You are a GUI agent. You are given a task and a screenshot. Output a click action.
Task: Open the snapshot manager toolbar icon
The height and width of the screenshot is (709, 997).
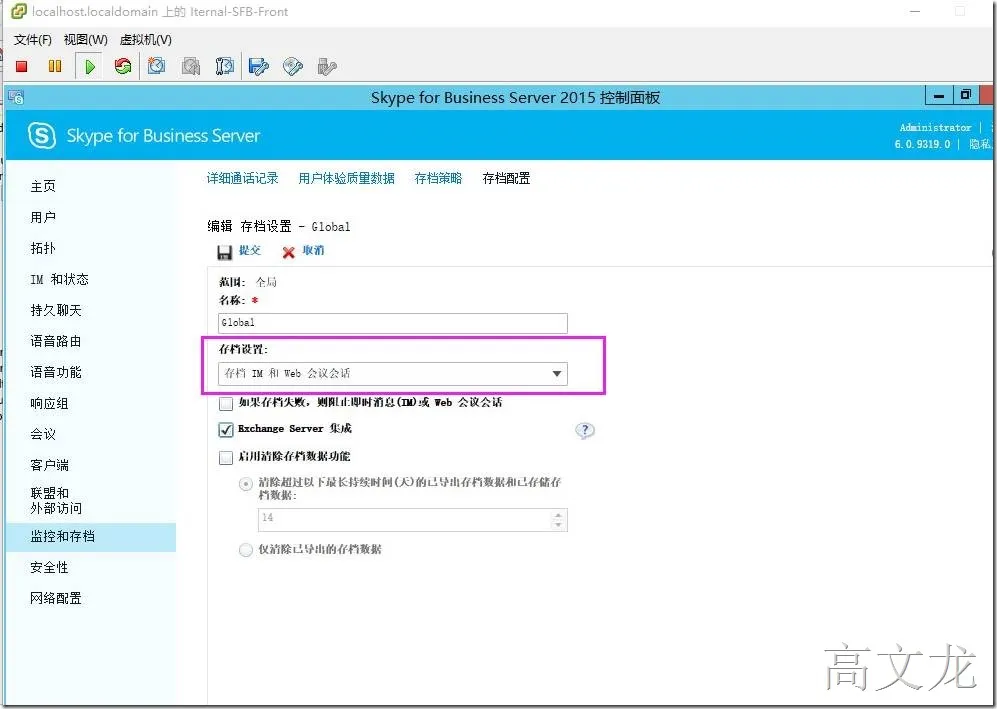pos(224,66)
